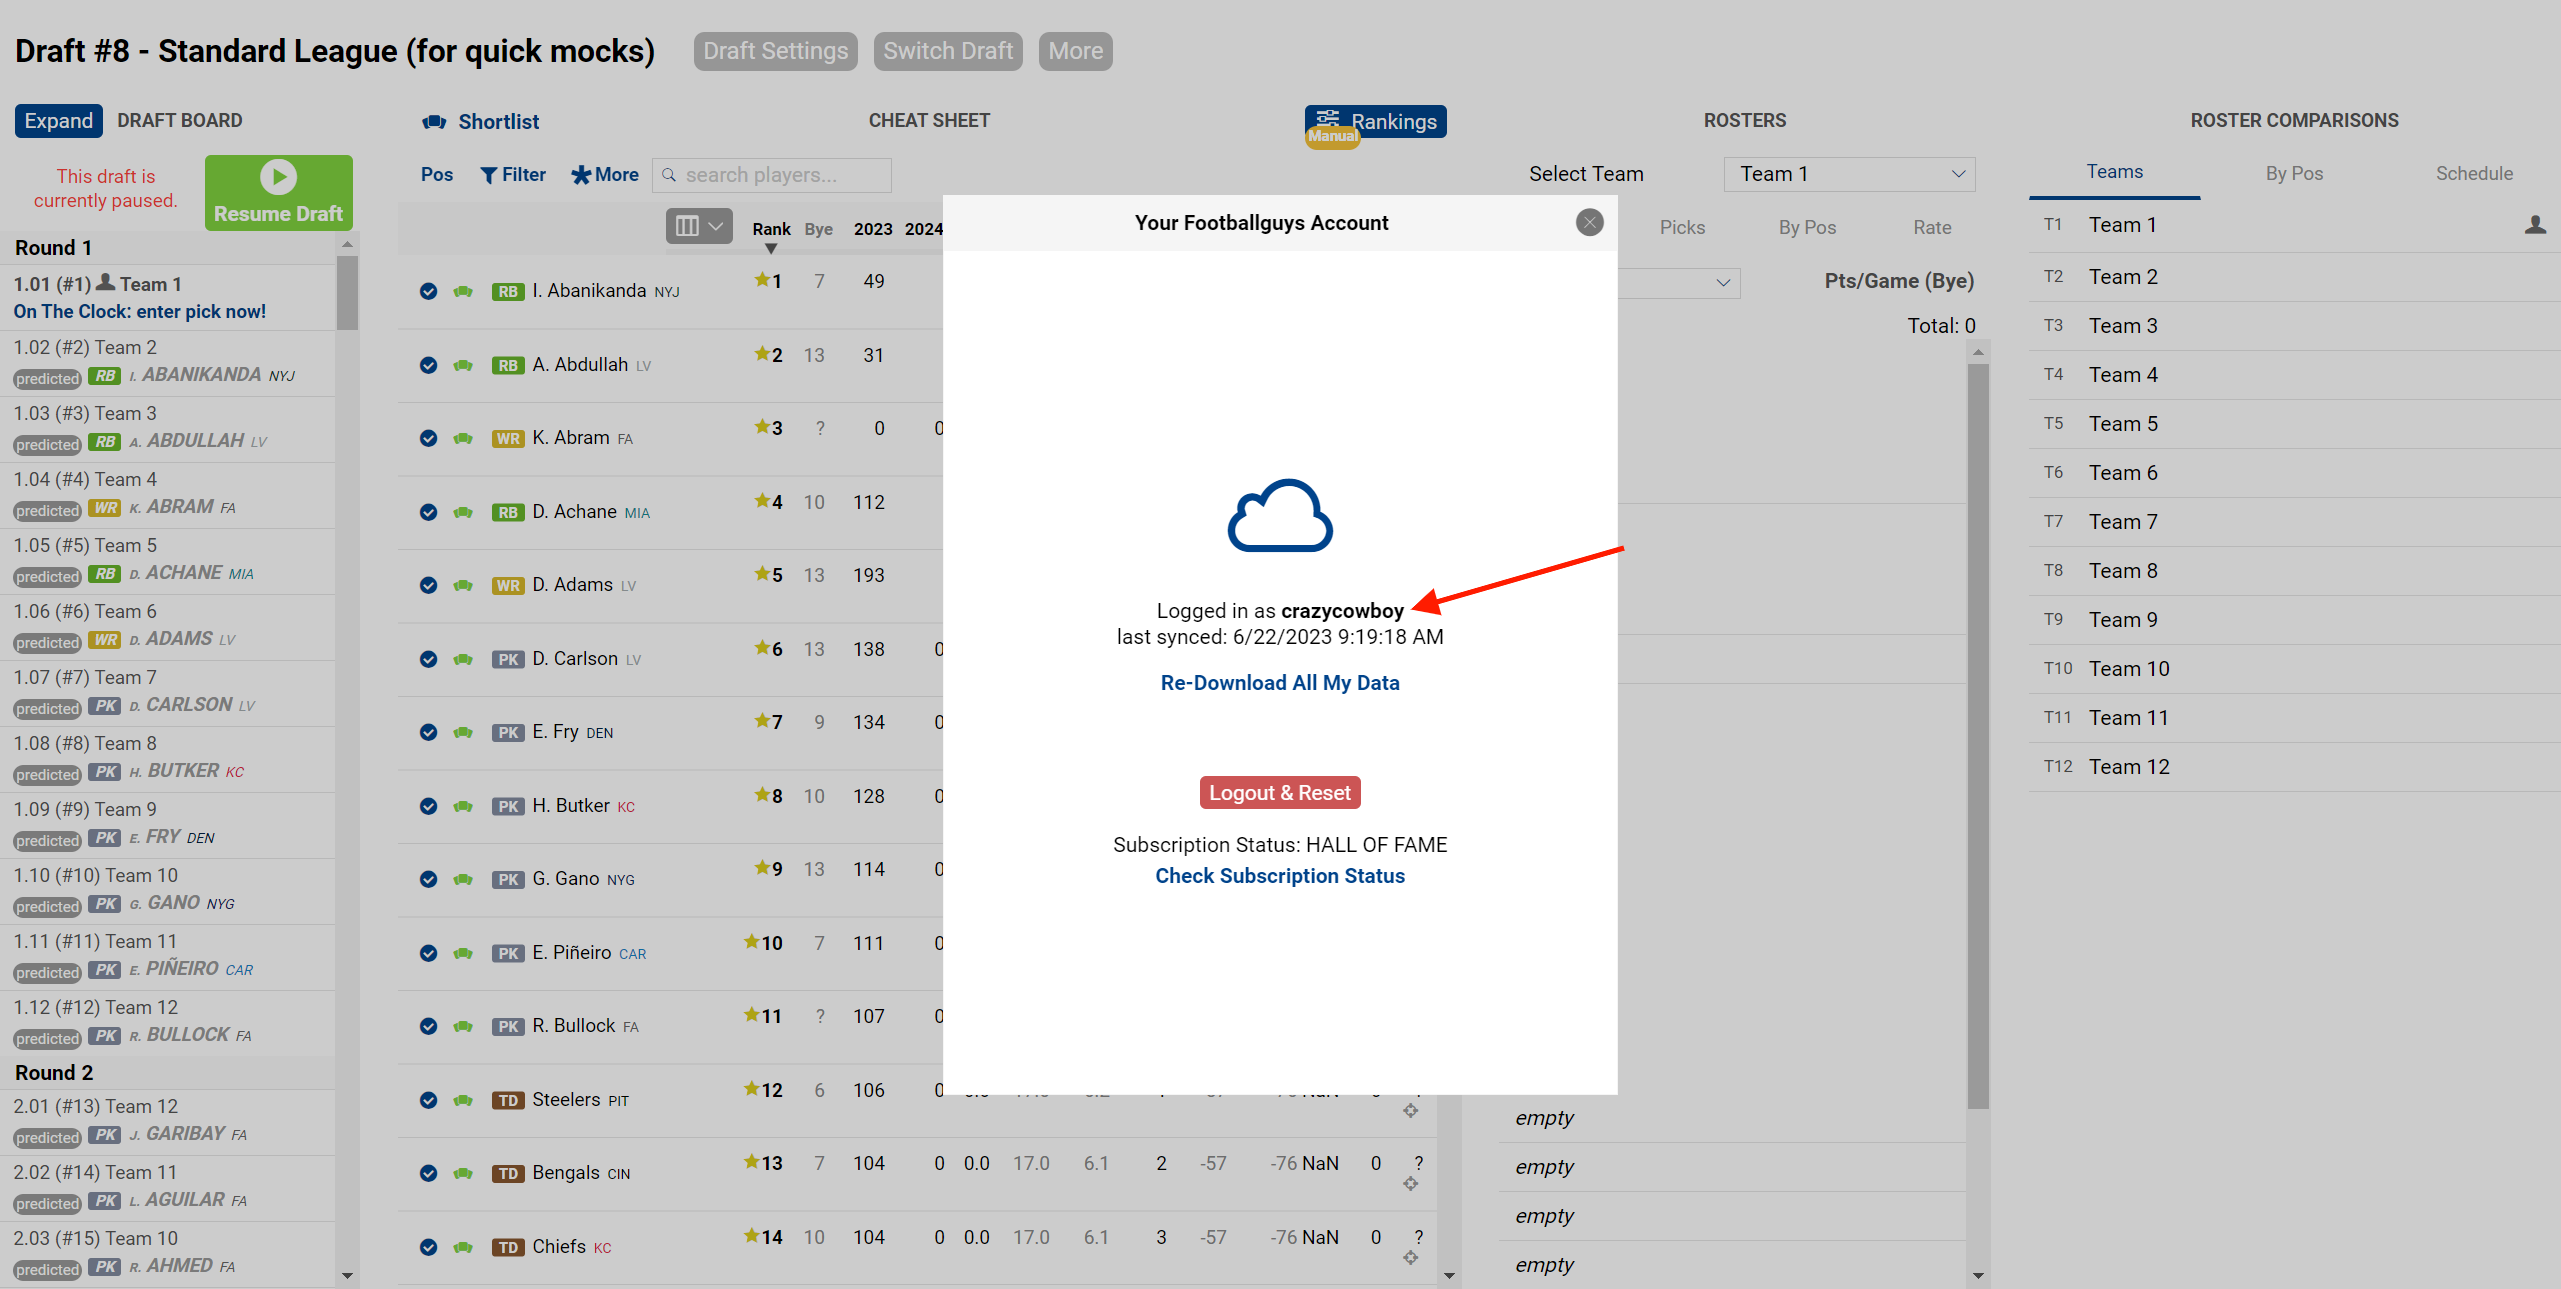Click helmet icon for R. Bullock

pyautogui.click(x=462, y=1027)
